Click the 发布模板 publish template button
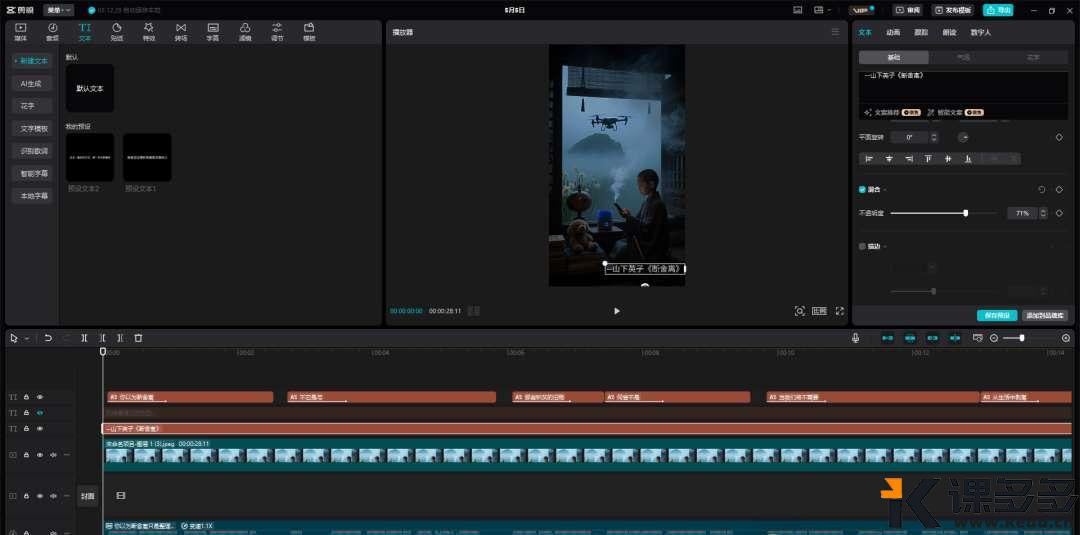This screenshot has height=535, width=1080. 953,10
